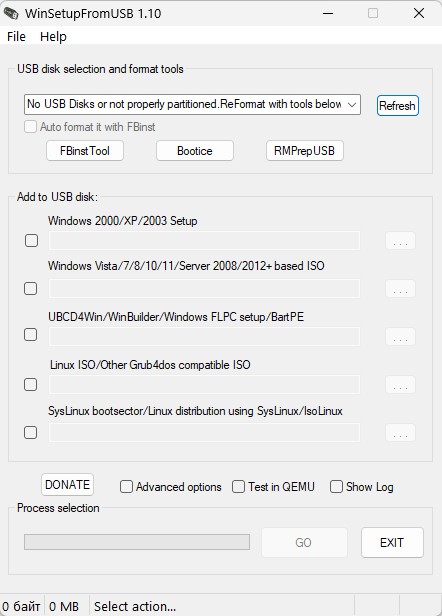Check the UBCD4Win/WinBuilder/BartPE option

[31, 335]
